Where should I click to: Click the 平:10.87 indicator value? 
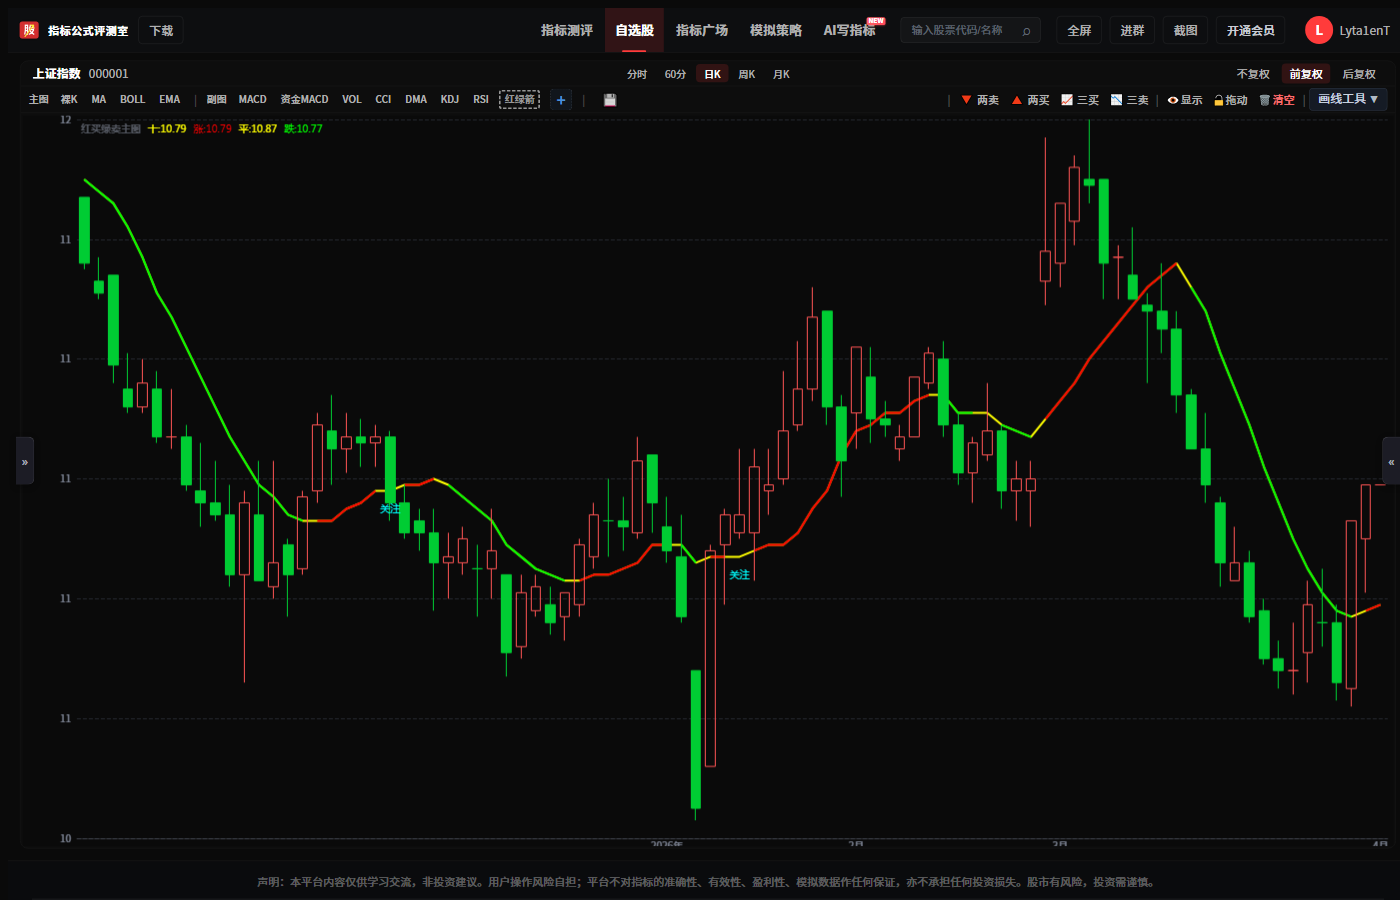(258, 129)
